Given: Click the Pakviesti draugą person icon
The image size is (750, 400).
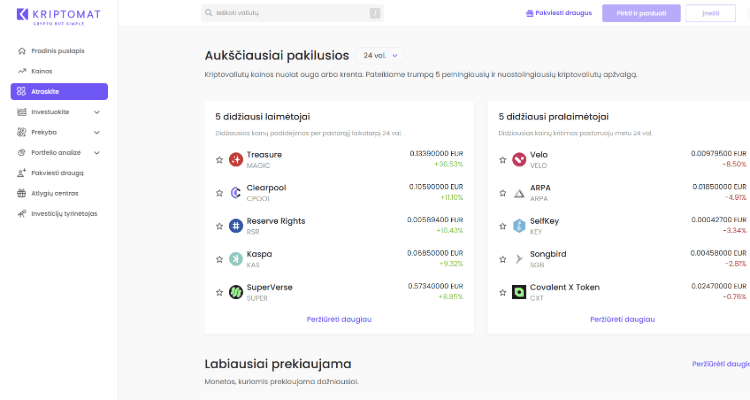Looking at the screenshot, I should coord(22,173).
